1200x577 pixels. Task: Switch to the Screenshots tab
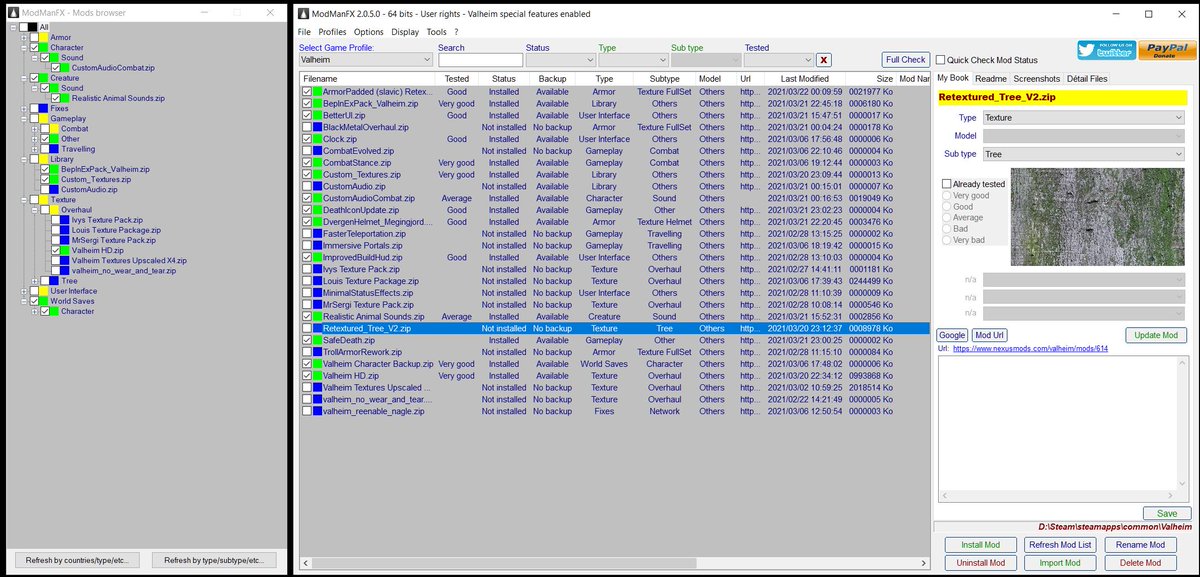(x=1036, y=78)
